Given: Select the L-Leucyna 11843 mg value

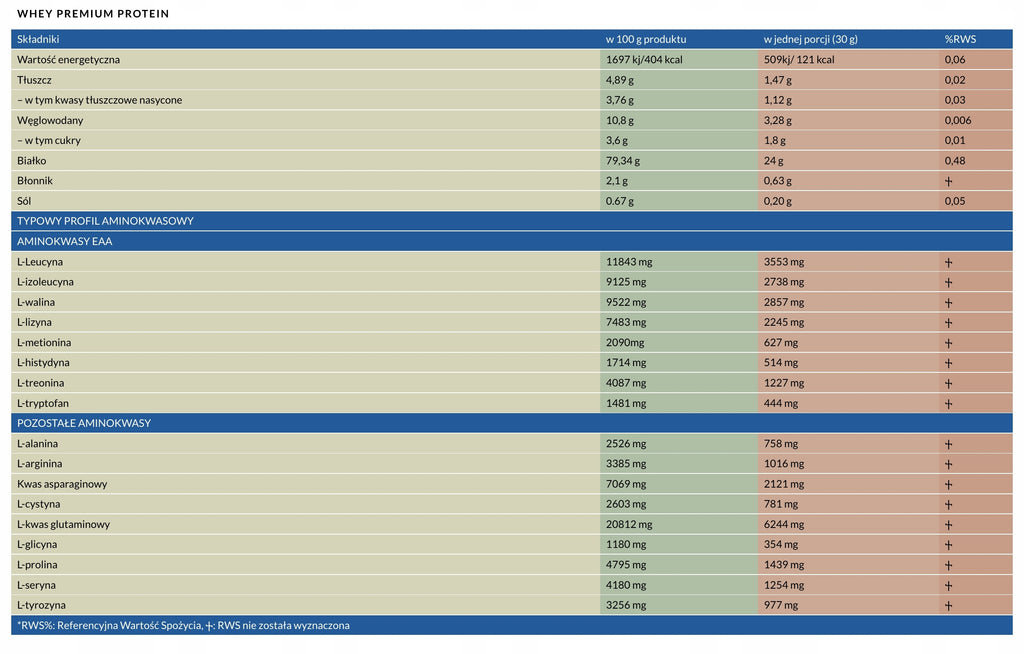Looking at the screenshot, I should [x=629, y=262].
